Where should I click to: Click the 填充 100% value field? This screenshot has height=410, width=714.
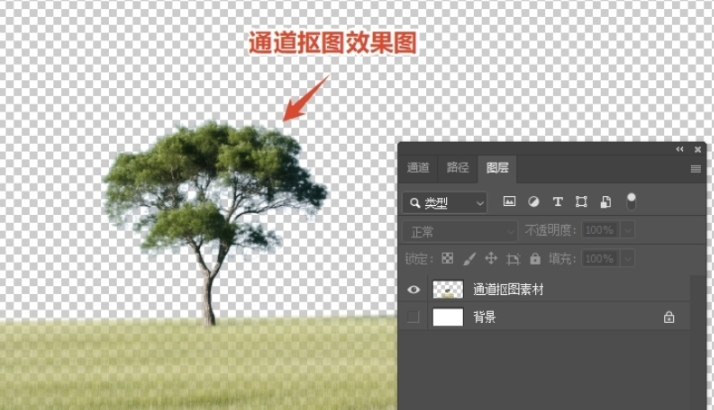(599, 259)
